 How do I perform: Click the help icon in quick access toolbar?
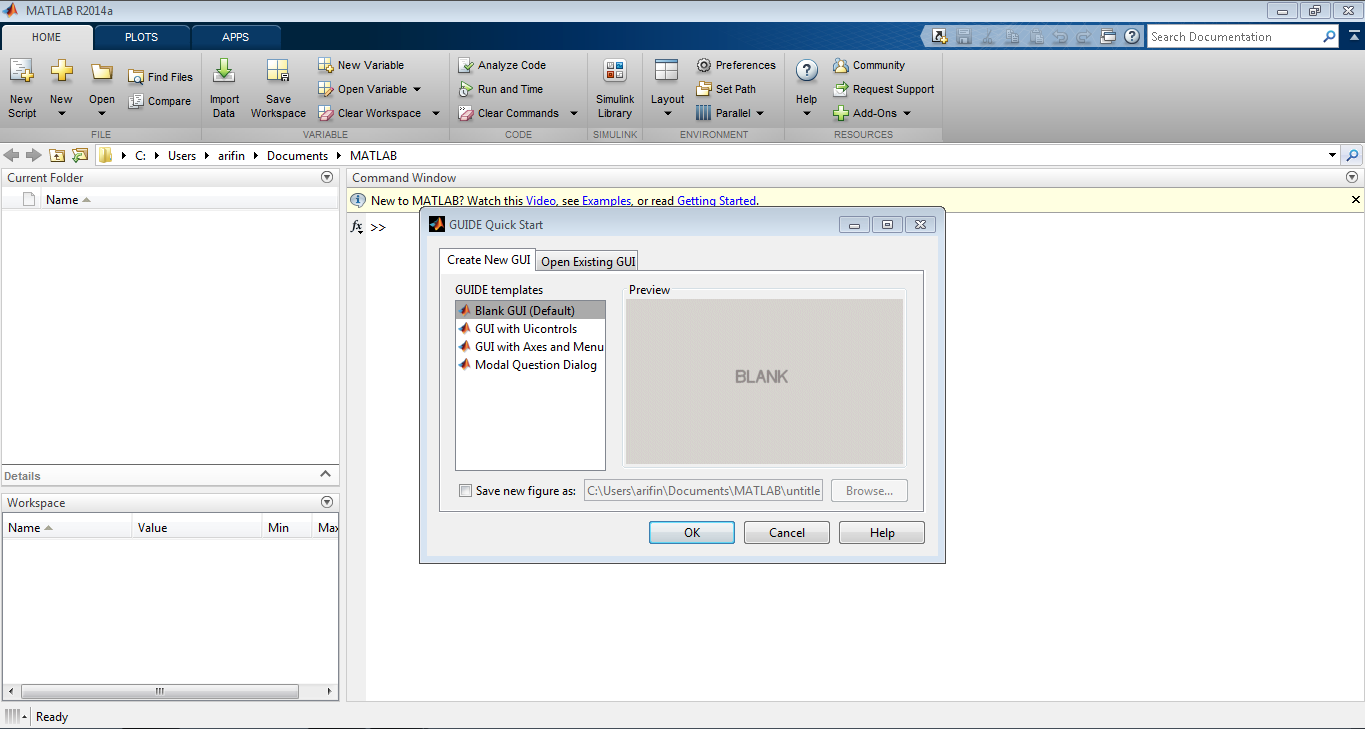coord(1132,37)
